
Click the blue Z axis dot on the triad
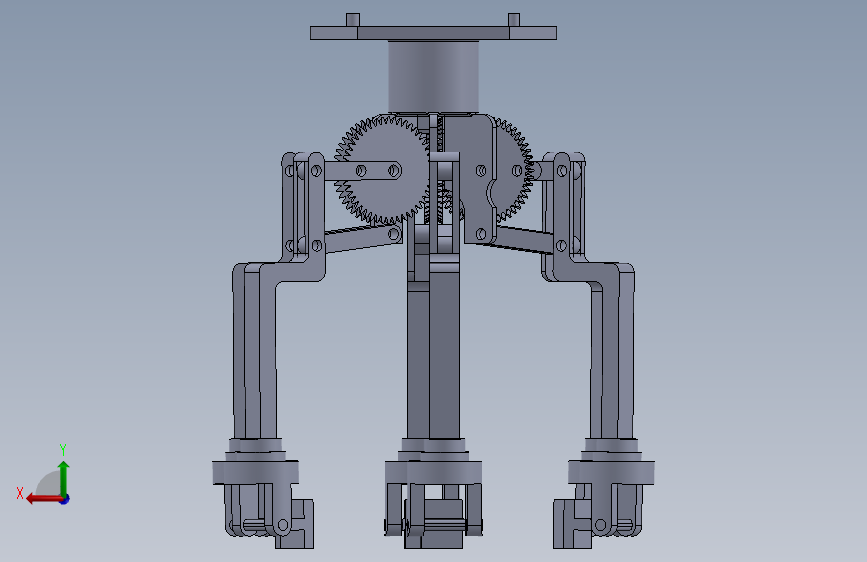click(65, 499)
